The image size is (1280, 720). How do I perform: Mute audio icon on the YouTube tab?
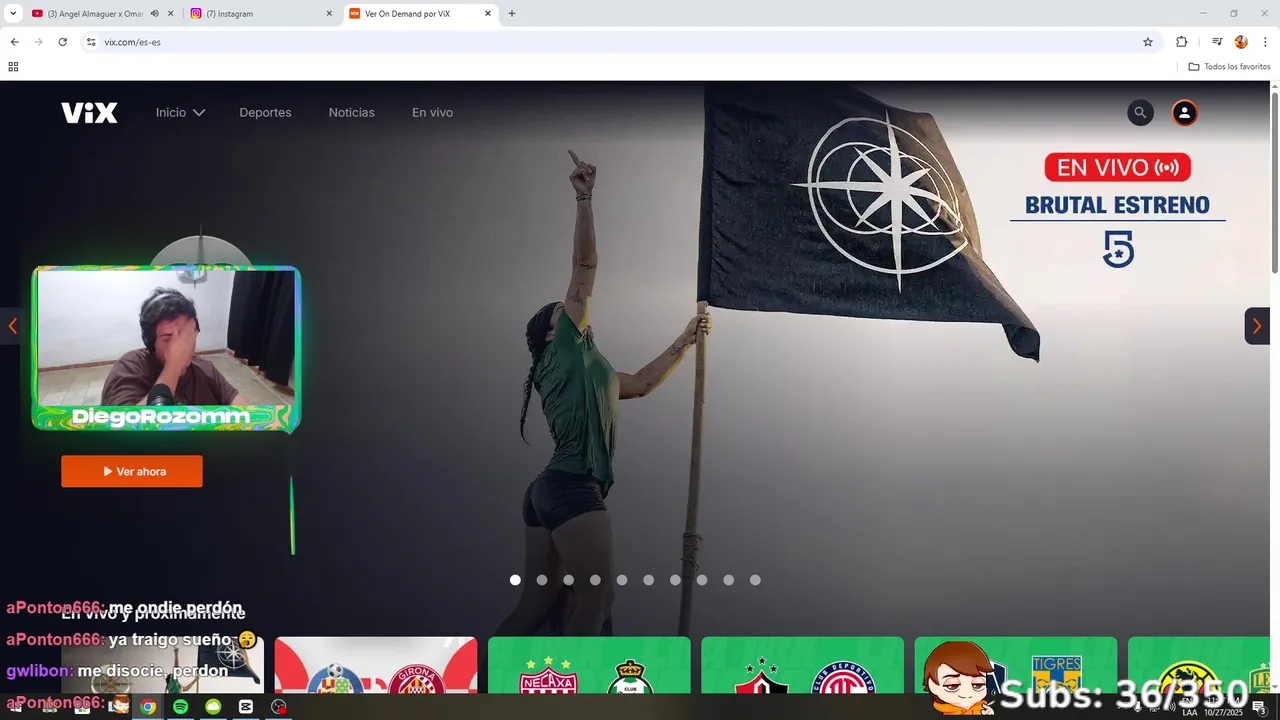click(x=155, y=14)
